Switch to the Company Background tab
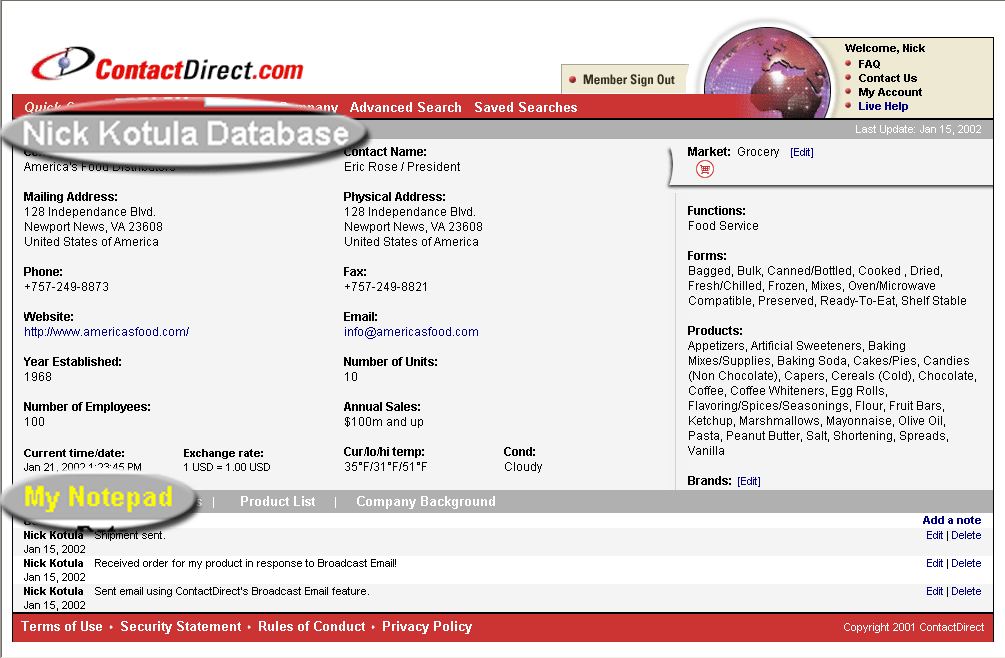Image resolution: width=1005 pixels, height=658 pixels. (426, 502)
